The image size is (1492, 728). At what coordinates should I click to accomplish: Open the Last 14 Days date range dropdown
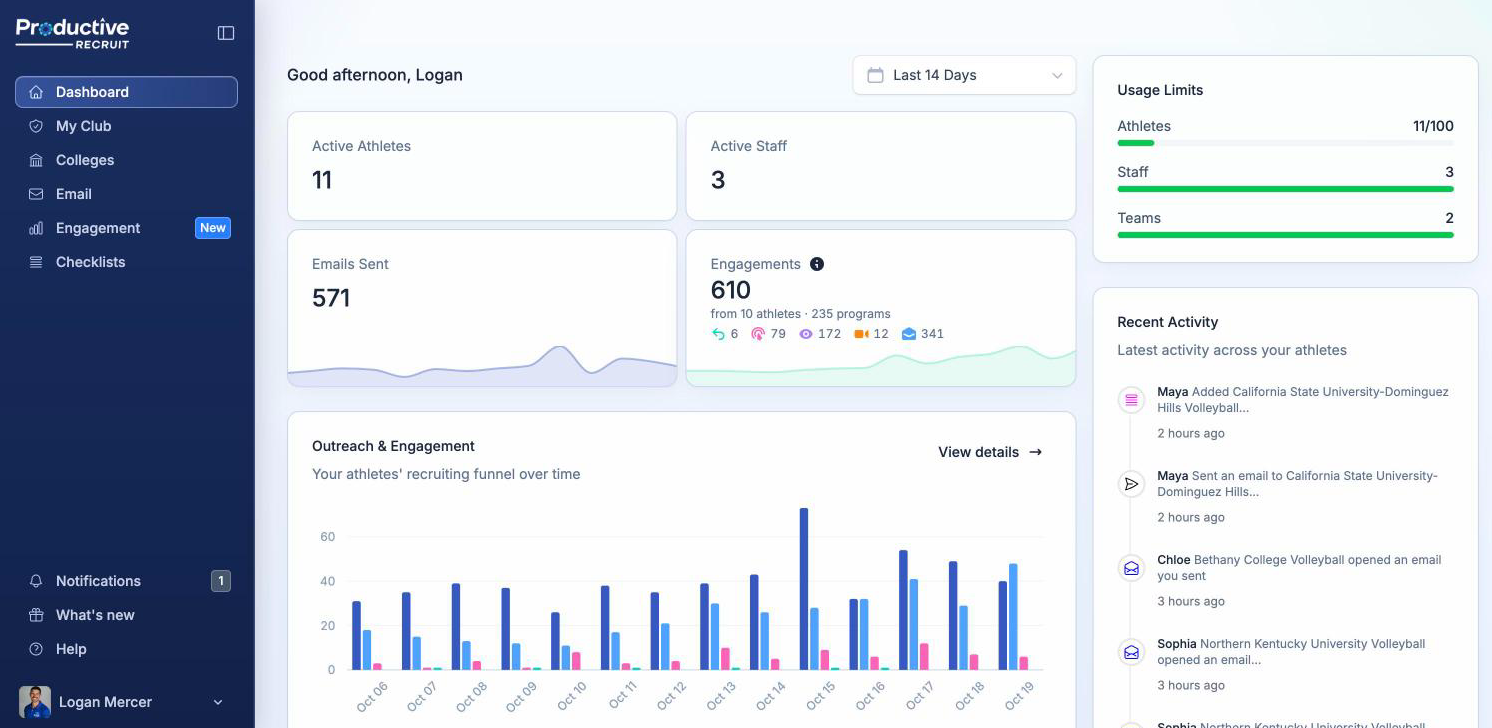point(964,75)
